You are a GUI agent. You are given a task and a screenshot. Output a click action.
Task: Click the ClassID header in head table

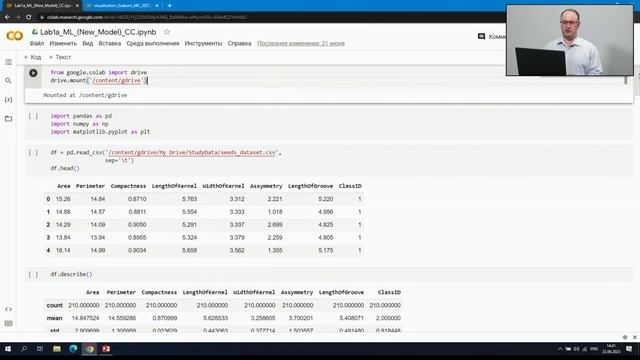point(350,186)
